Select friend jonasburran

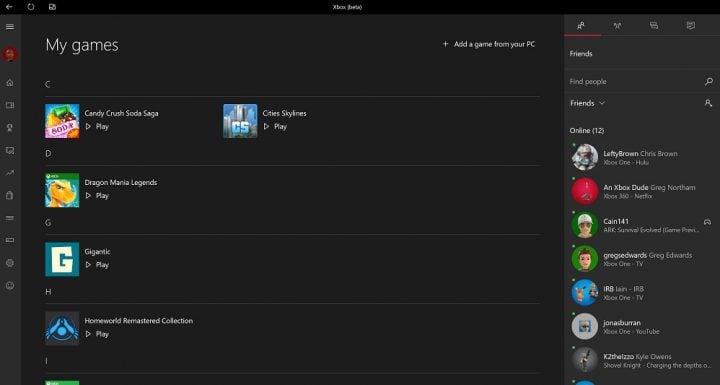point(622,323)
